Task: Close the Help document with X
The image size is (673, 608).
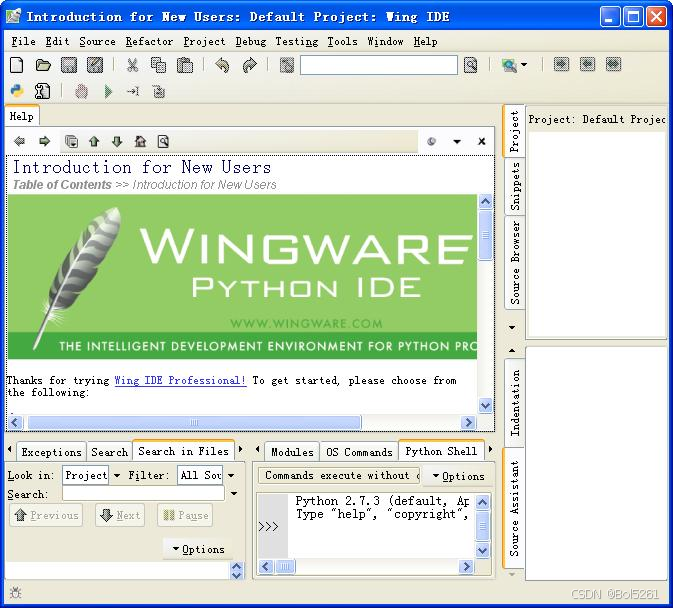Action: tap(482, 141)
